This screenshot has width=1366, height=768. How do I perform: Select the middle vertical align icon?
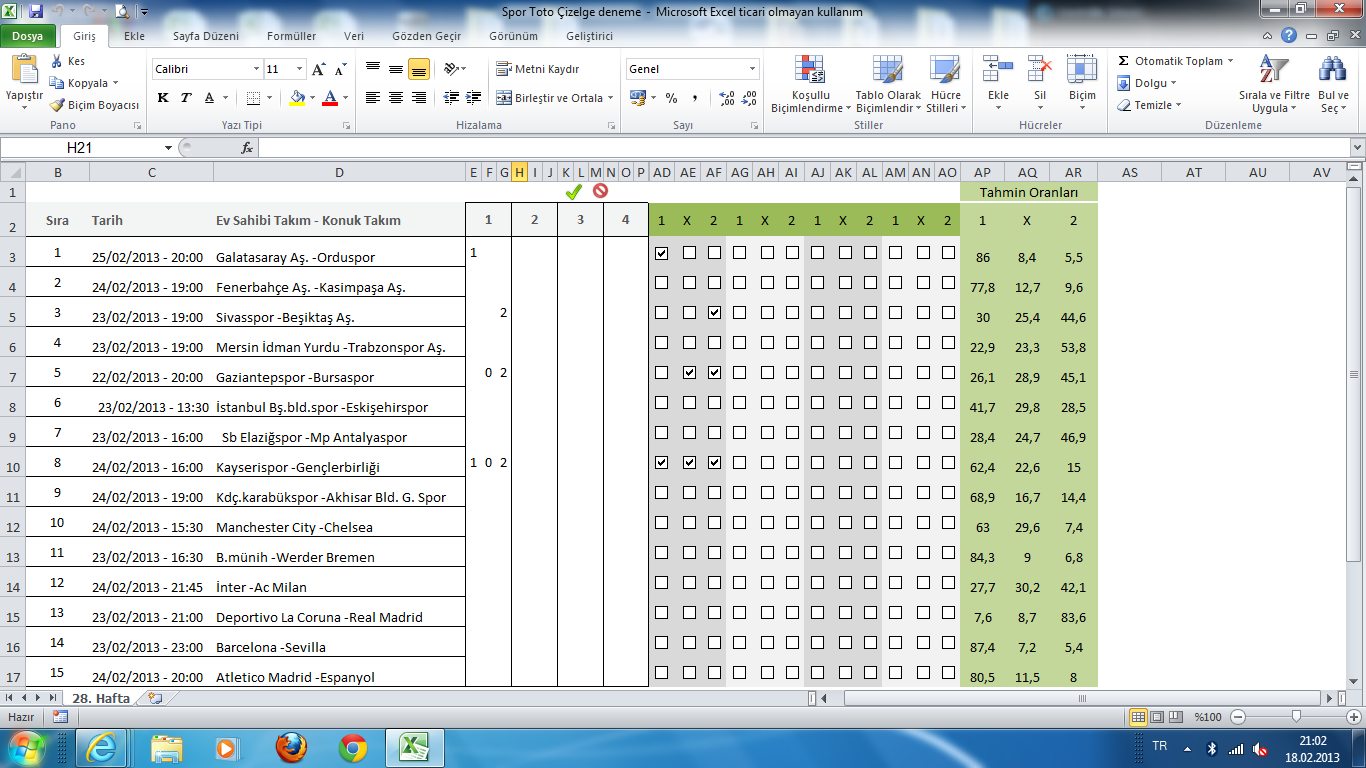tap(396, 69)
